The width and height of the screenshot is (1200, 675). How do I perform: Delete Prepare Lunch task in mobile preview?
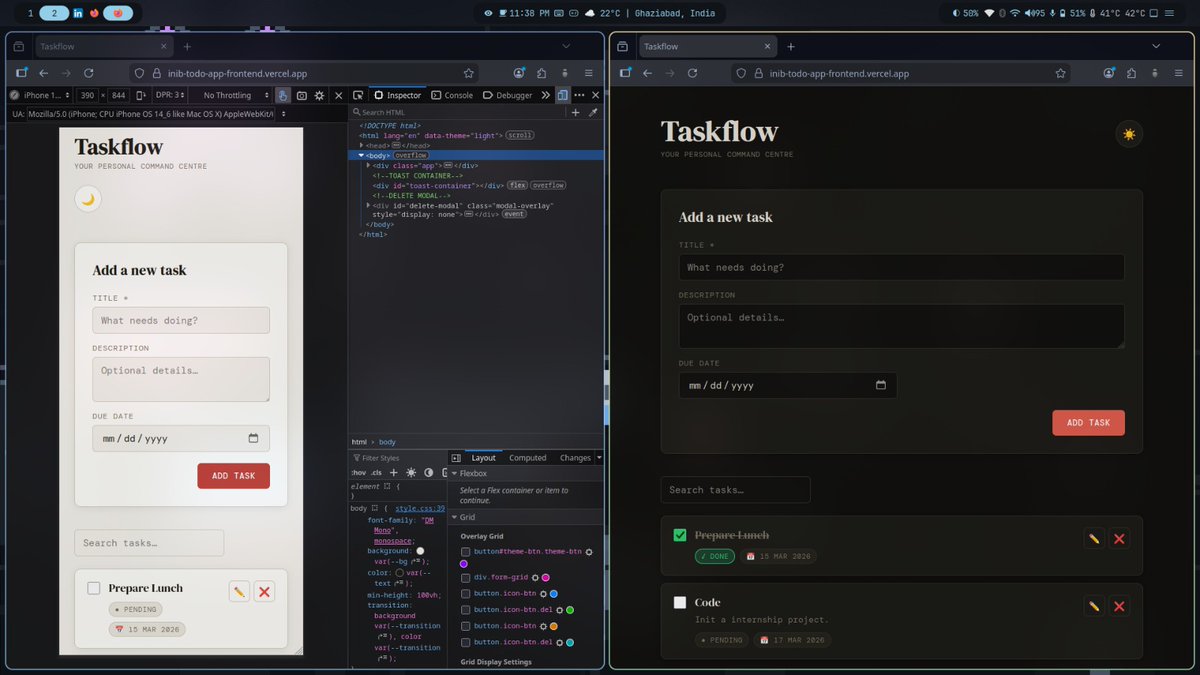pos(264,592)
